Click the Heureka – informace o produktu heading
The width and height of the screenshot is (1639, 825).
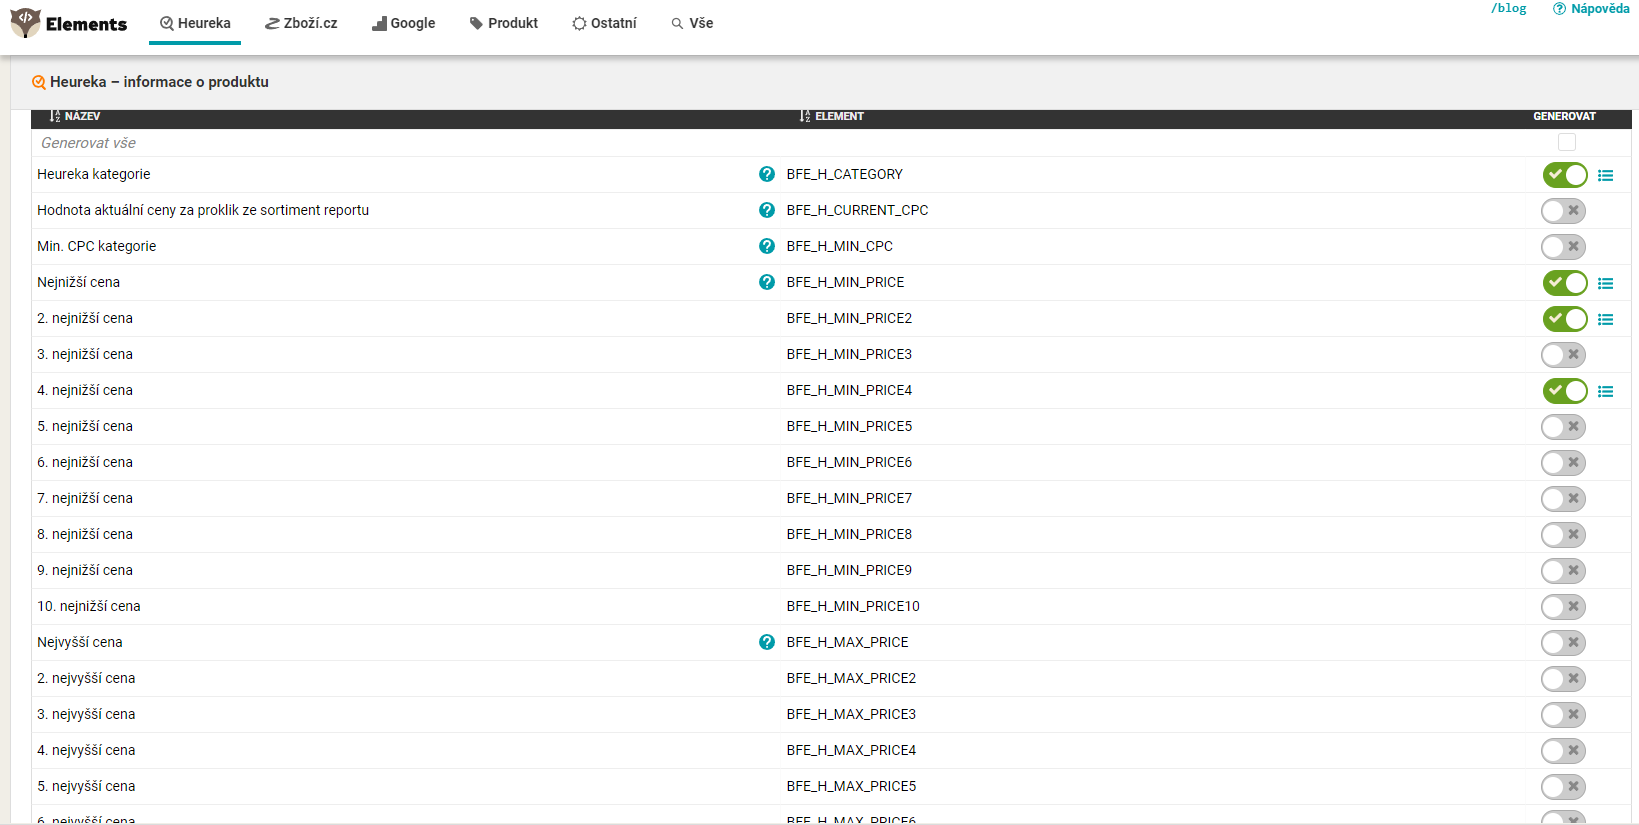click(160, 82)
